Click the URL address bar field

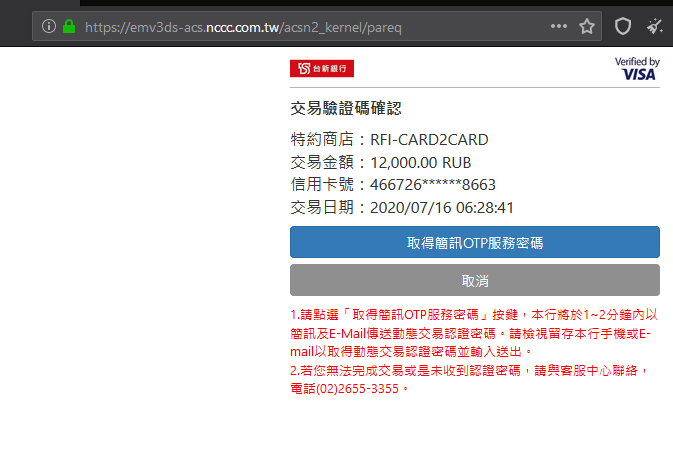point(300,27)
